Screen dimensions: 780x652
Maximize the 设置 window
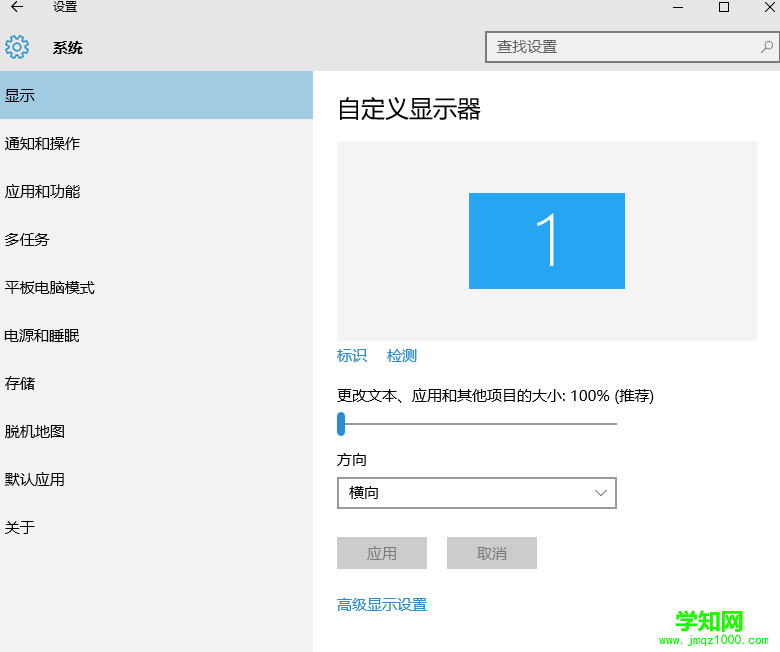[x=724, y=7]
